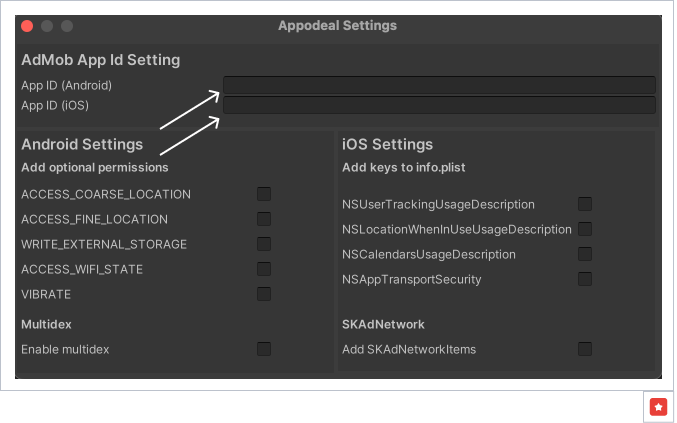Check the NSUserTrackingUsageDescription checkbox
This screenshot has width=677, height=423.
585,204
